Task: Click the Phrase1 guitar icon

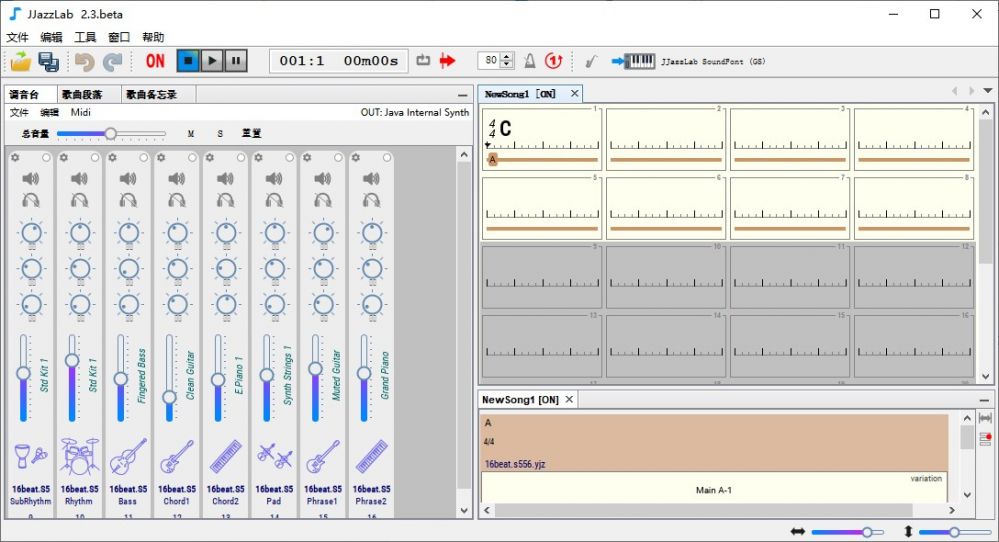Action: (323, 457)
